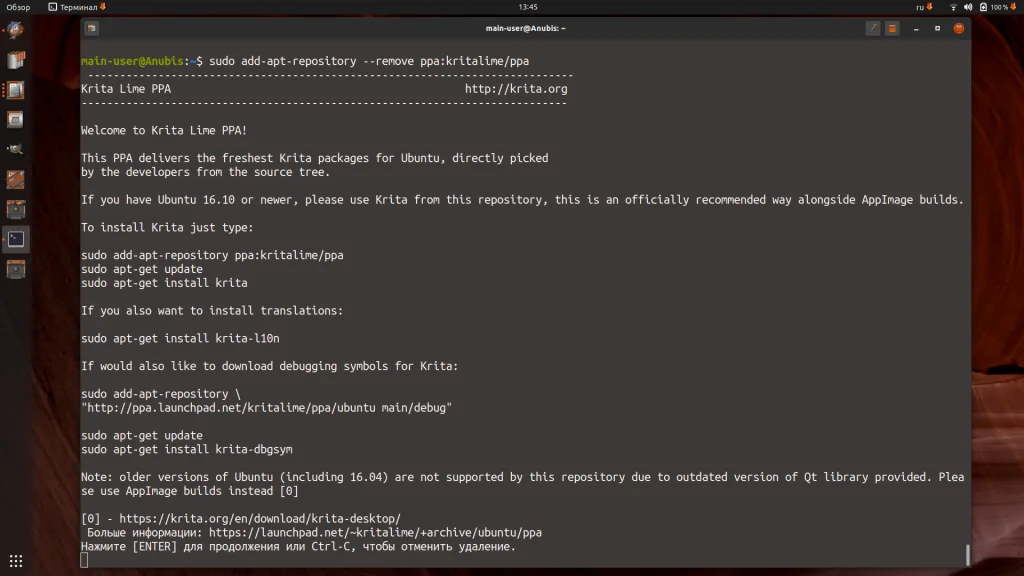
Task: Expand the ru keyboard layout menu
Action: (x=923, y=7)
